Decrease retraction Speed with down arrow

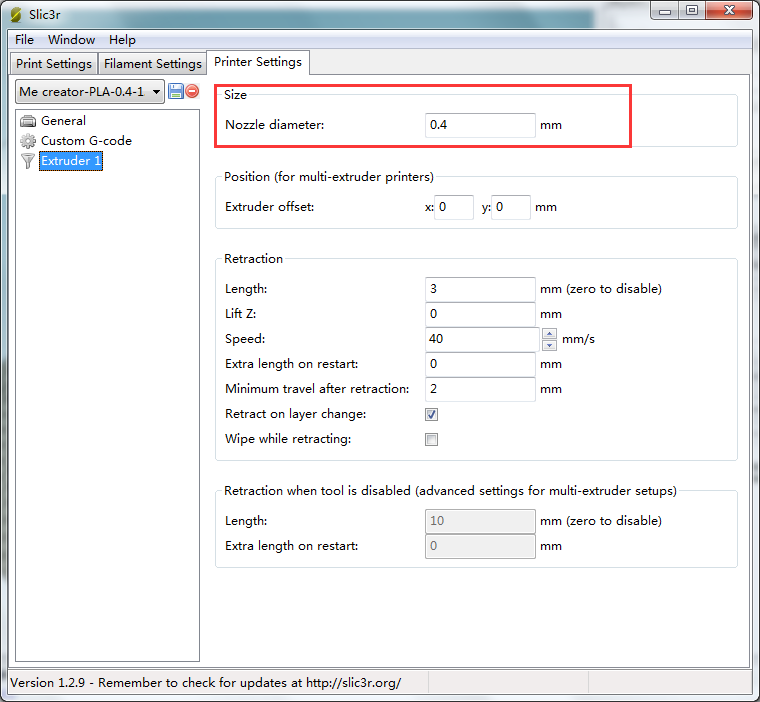[549, 345]
